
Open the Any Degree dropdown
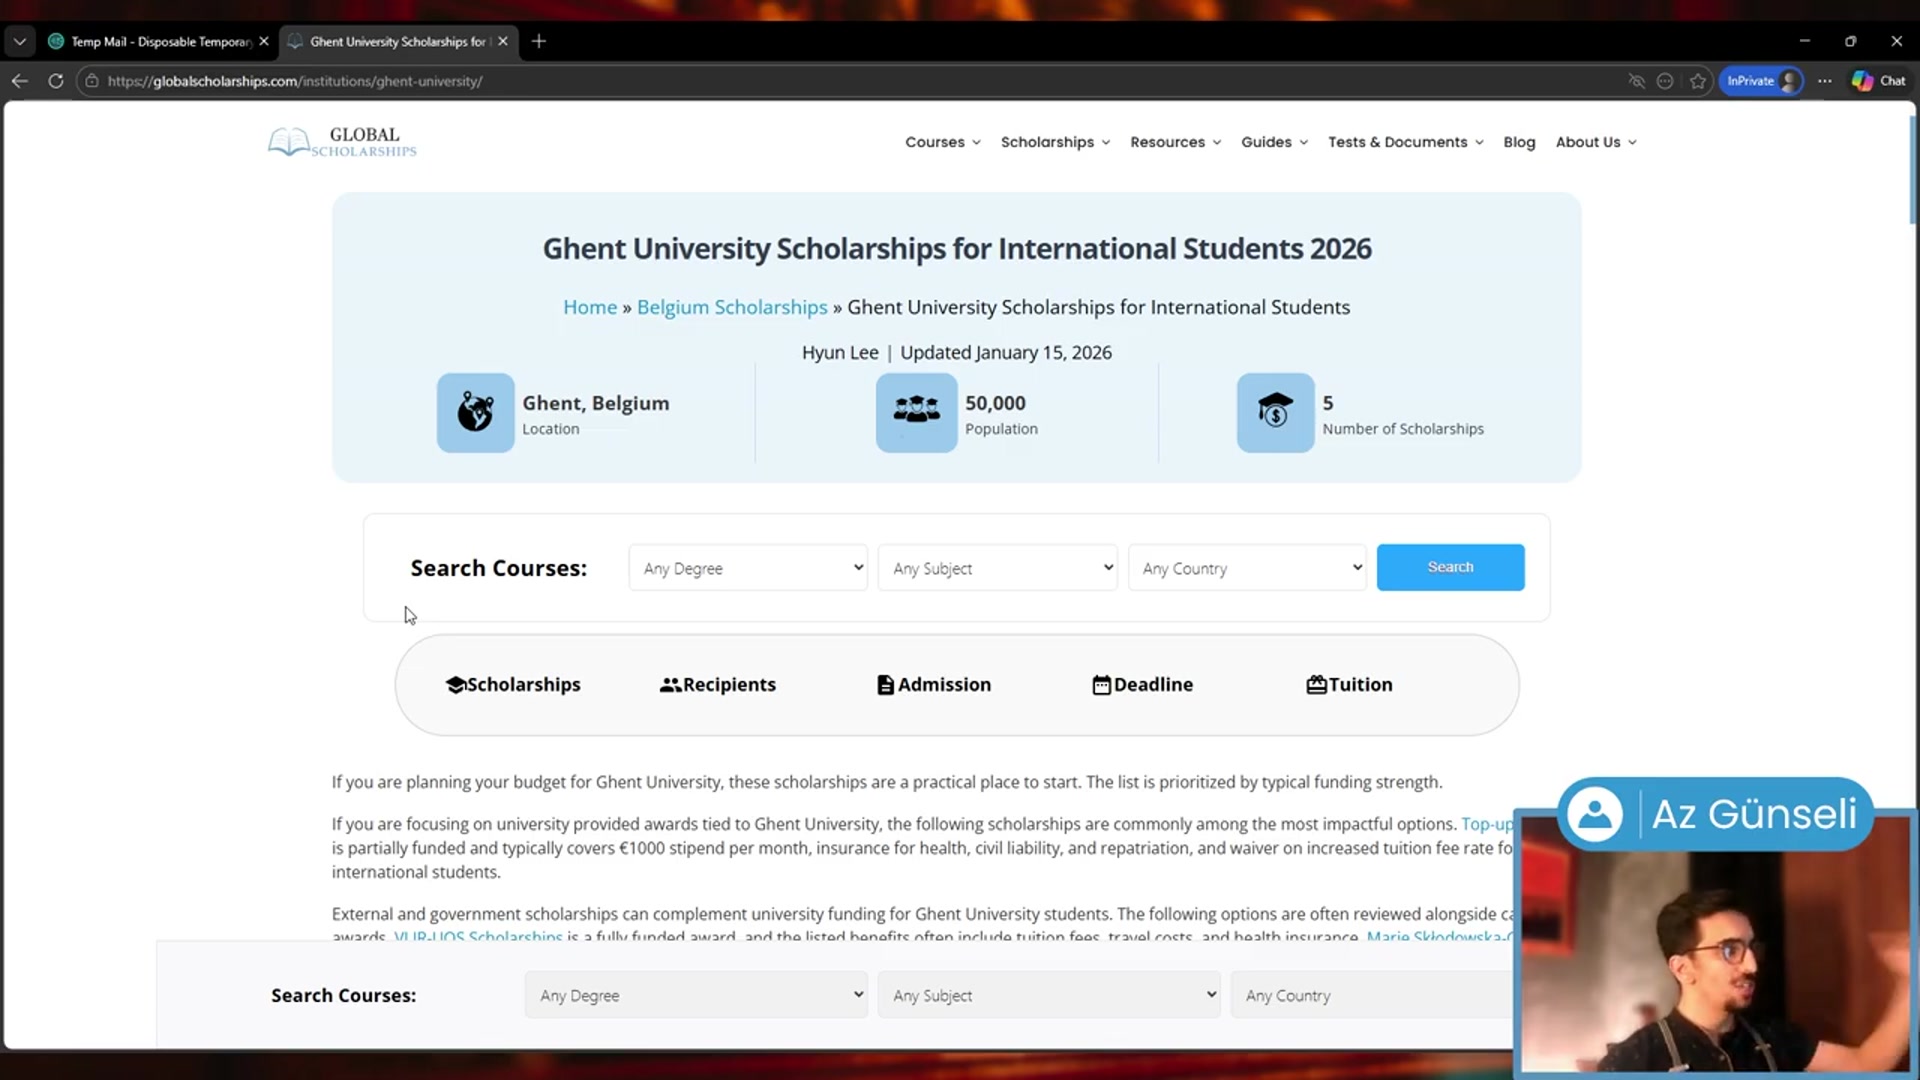click(x=747, y=567)
